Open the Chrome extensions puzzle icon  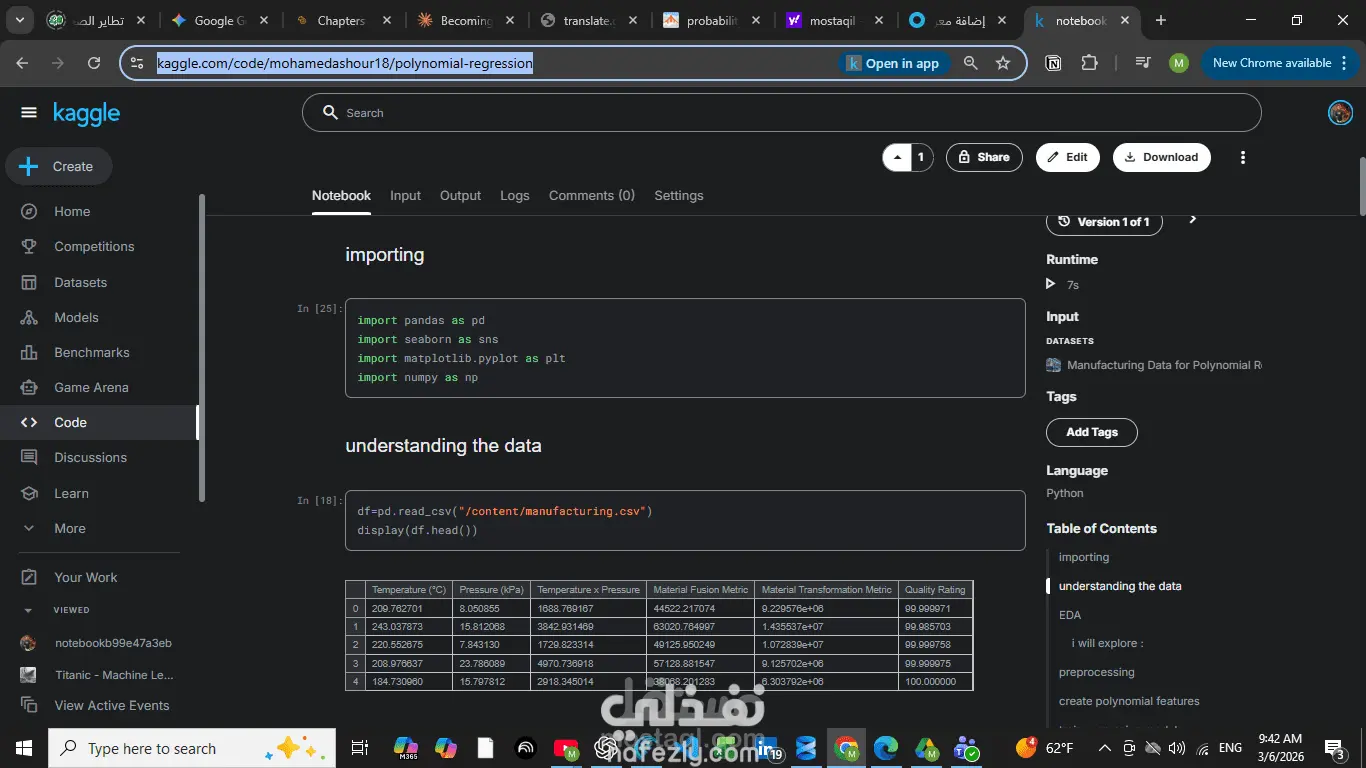click(1089, 63)
